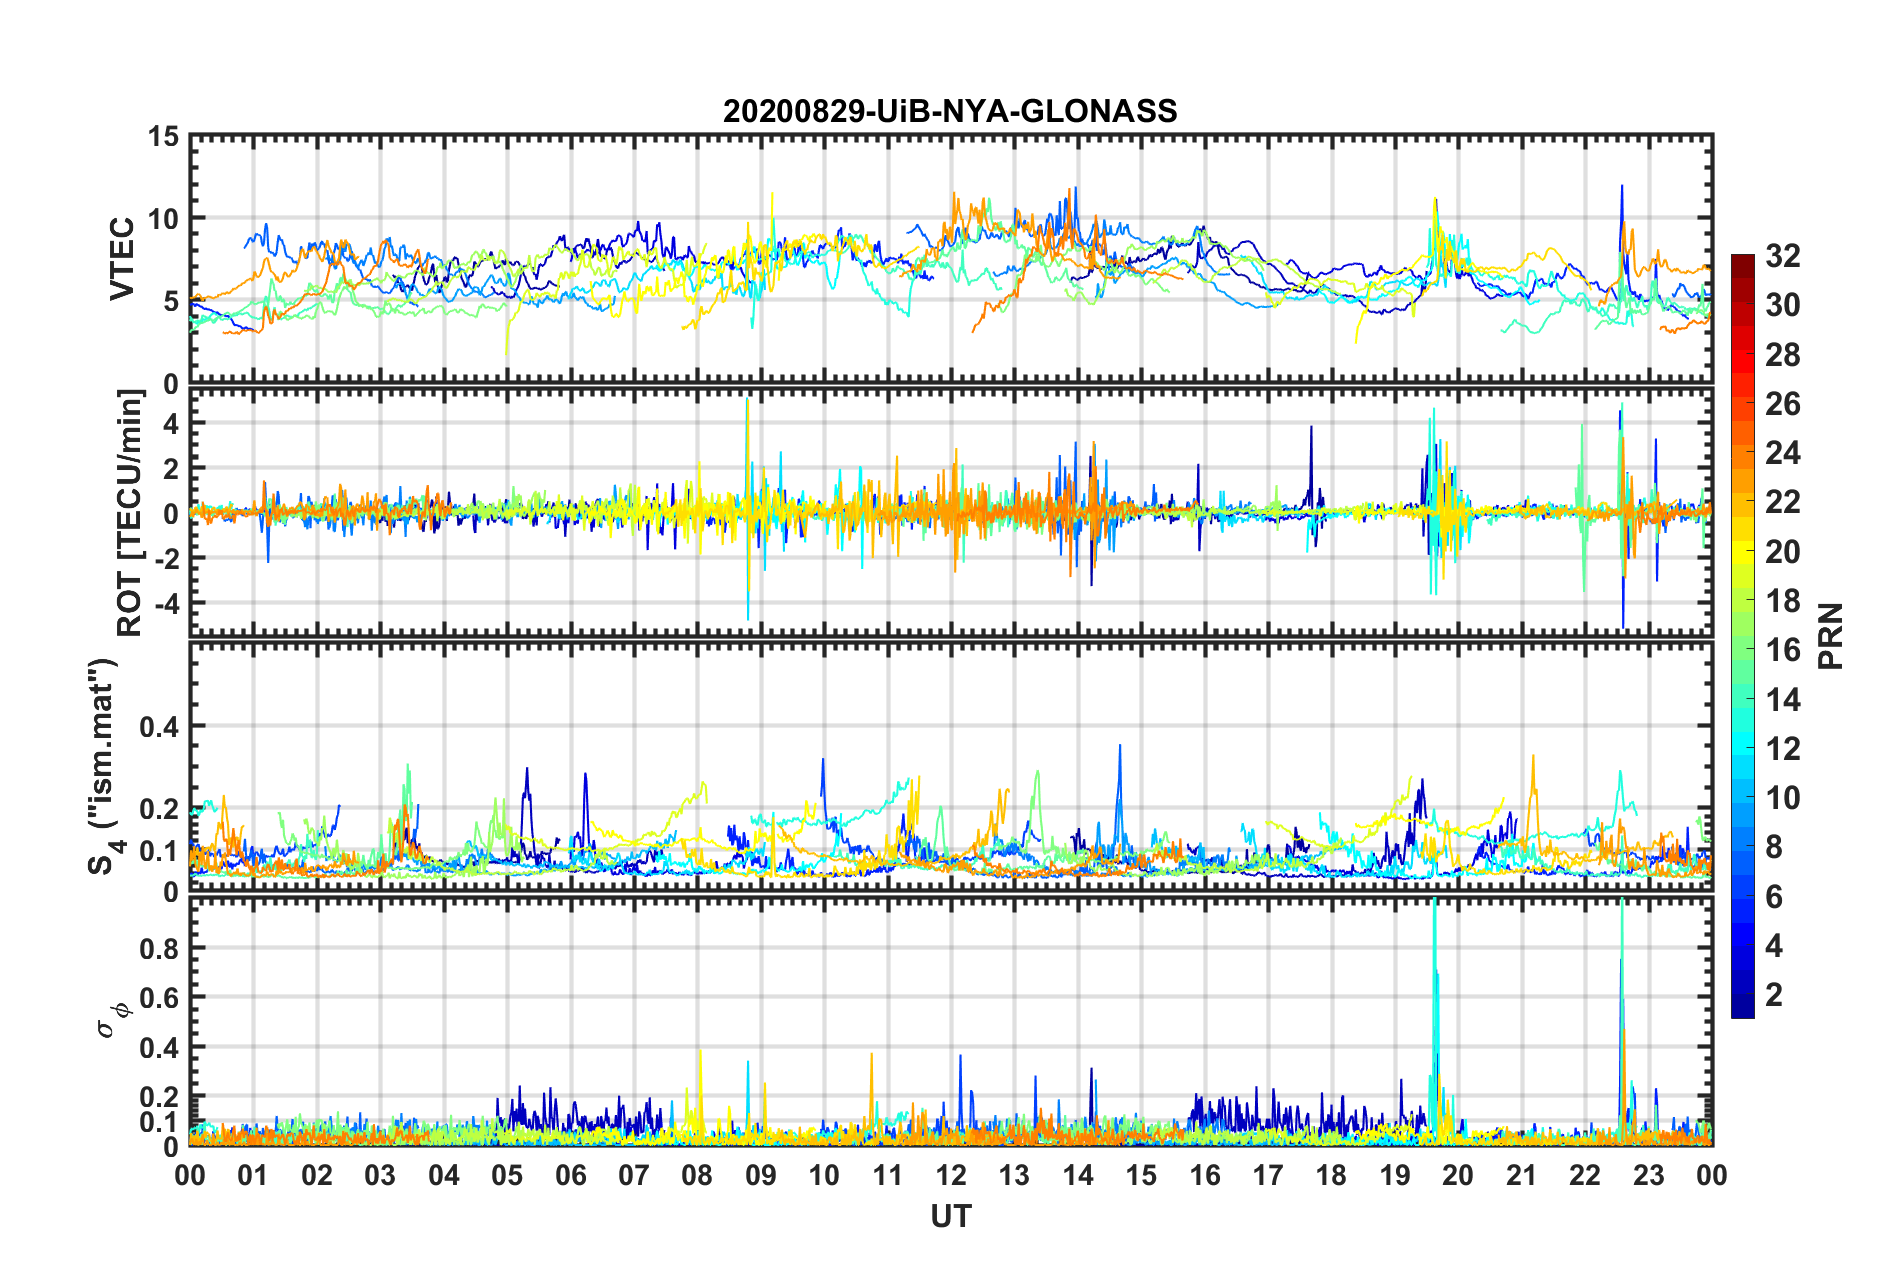
Task: Click x-axis tick label 03
Action: tap(380, 1175)
